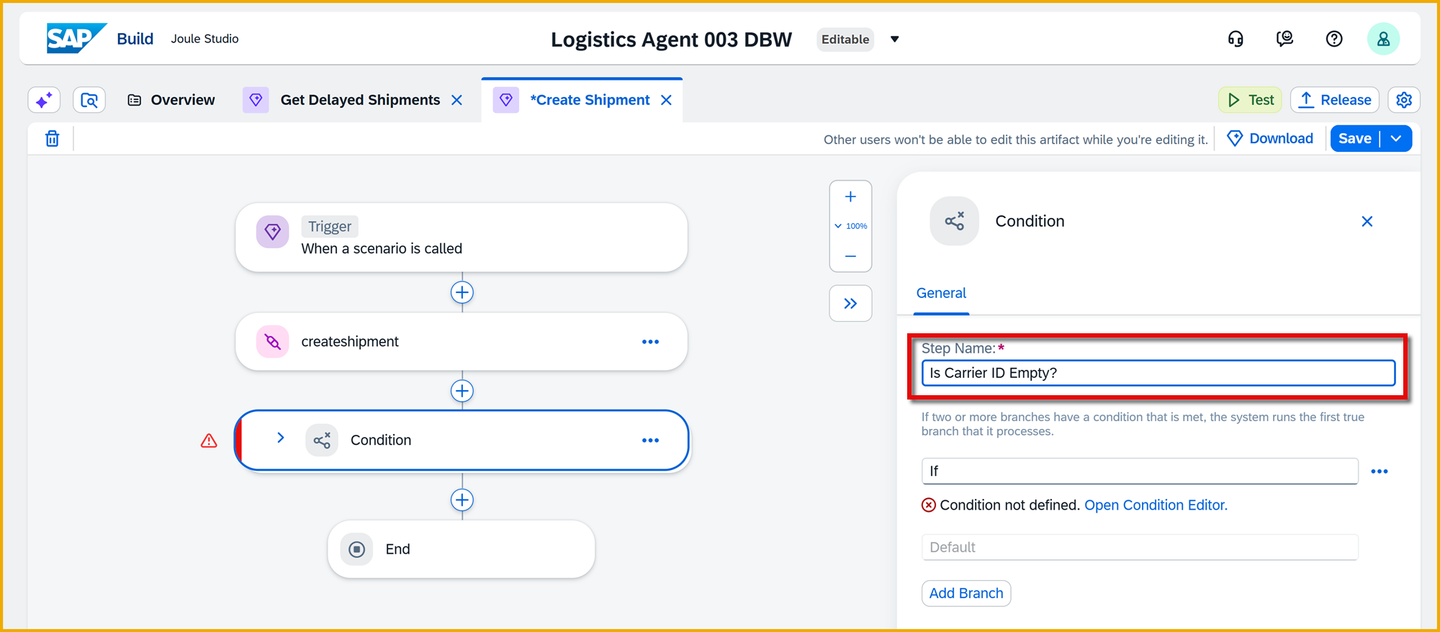Close the Condition properties panel
1440x632 pixels.
point(1367,222)
